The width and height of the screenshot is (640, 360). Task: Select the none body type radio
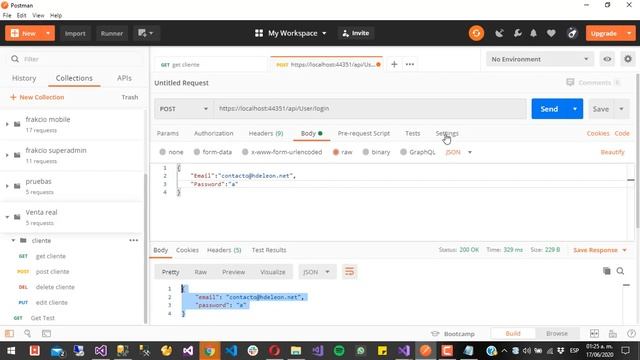[162, 152]
